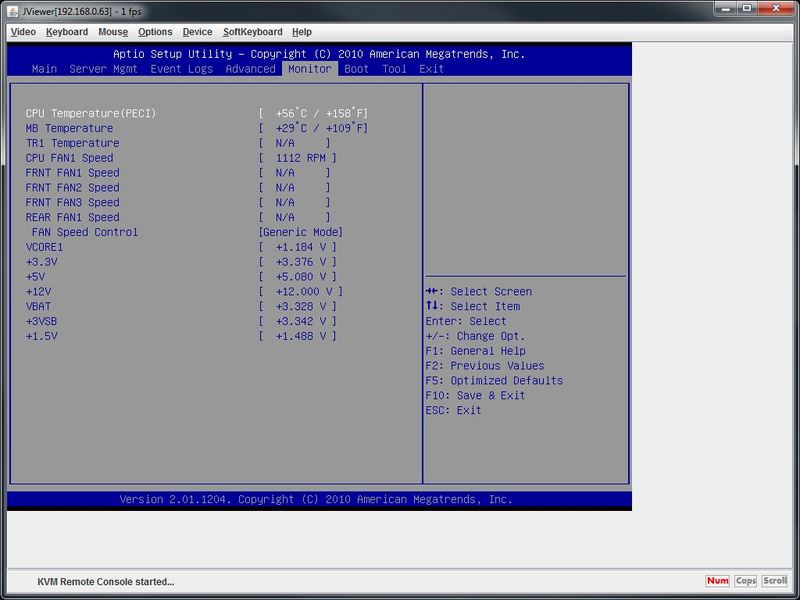This screenshot has height=600, width=800.
Task: Open the Keyboard menu
Action: 67,32
